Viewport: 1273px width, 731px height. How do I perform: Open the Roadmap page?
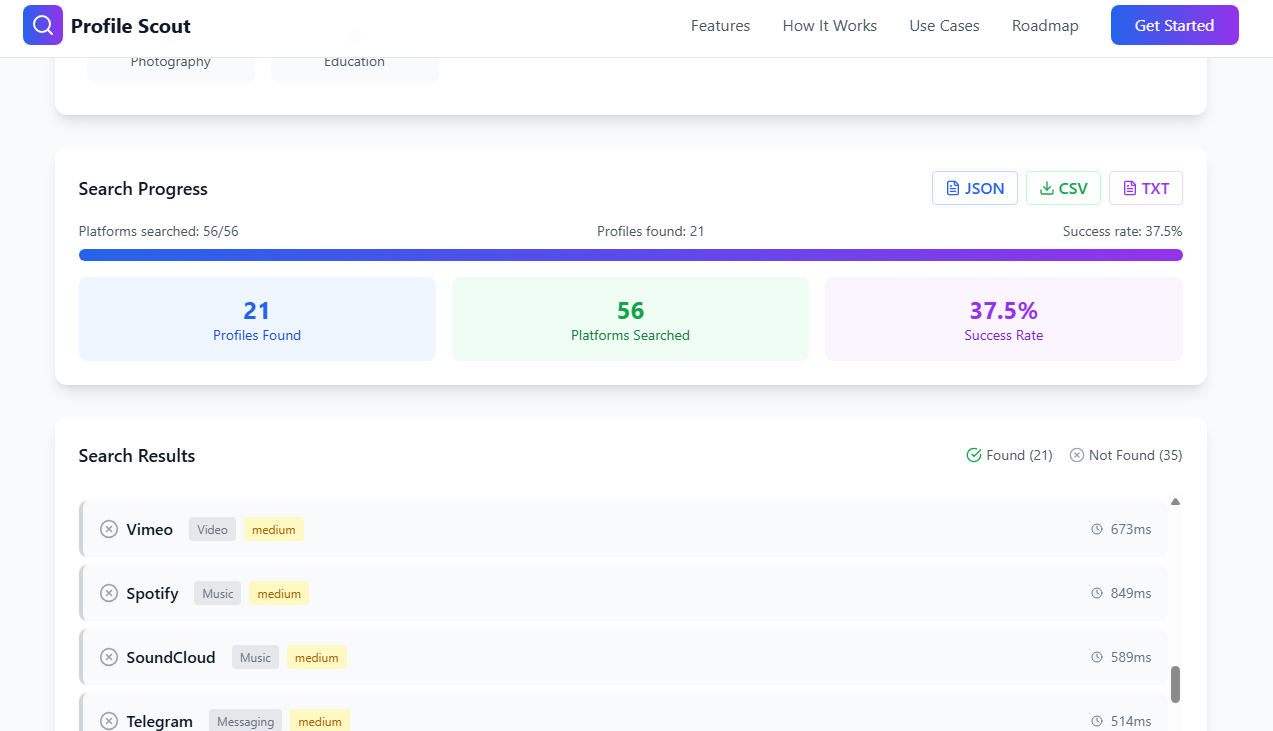click(x=1044, y=25)
